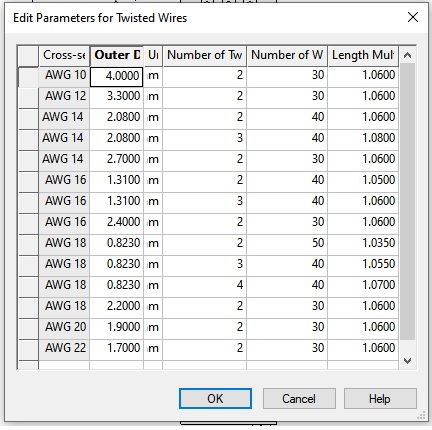Open Help for twisted wires parameters
Image resolution: width=432 pixels, height=430 pixels.
click(380, 398)
